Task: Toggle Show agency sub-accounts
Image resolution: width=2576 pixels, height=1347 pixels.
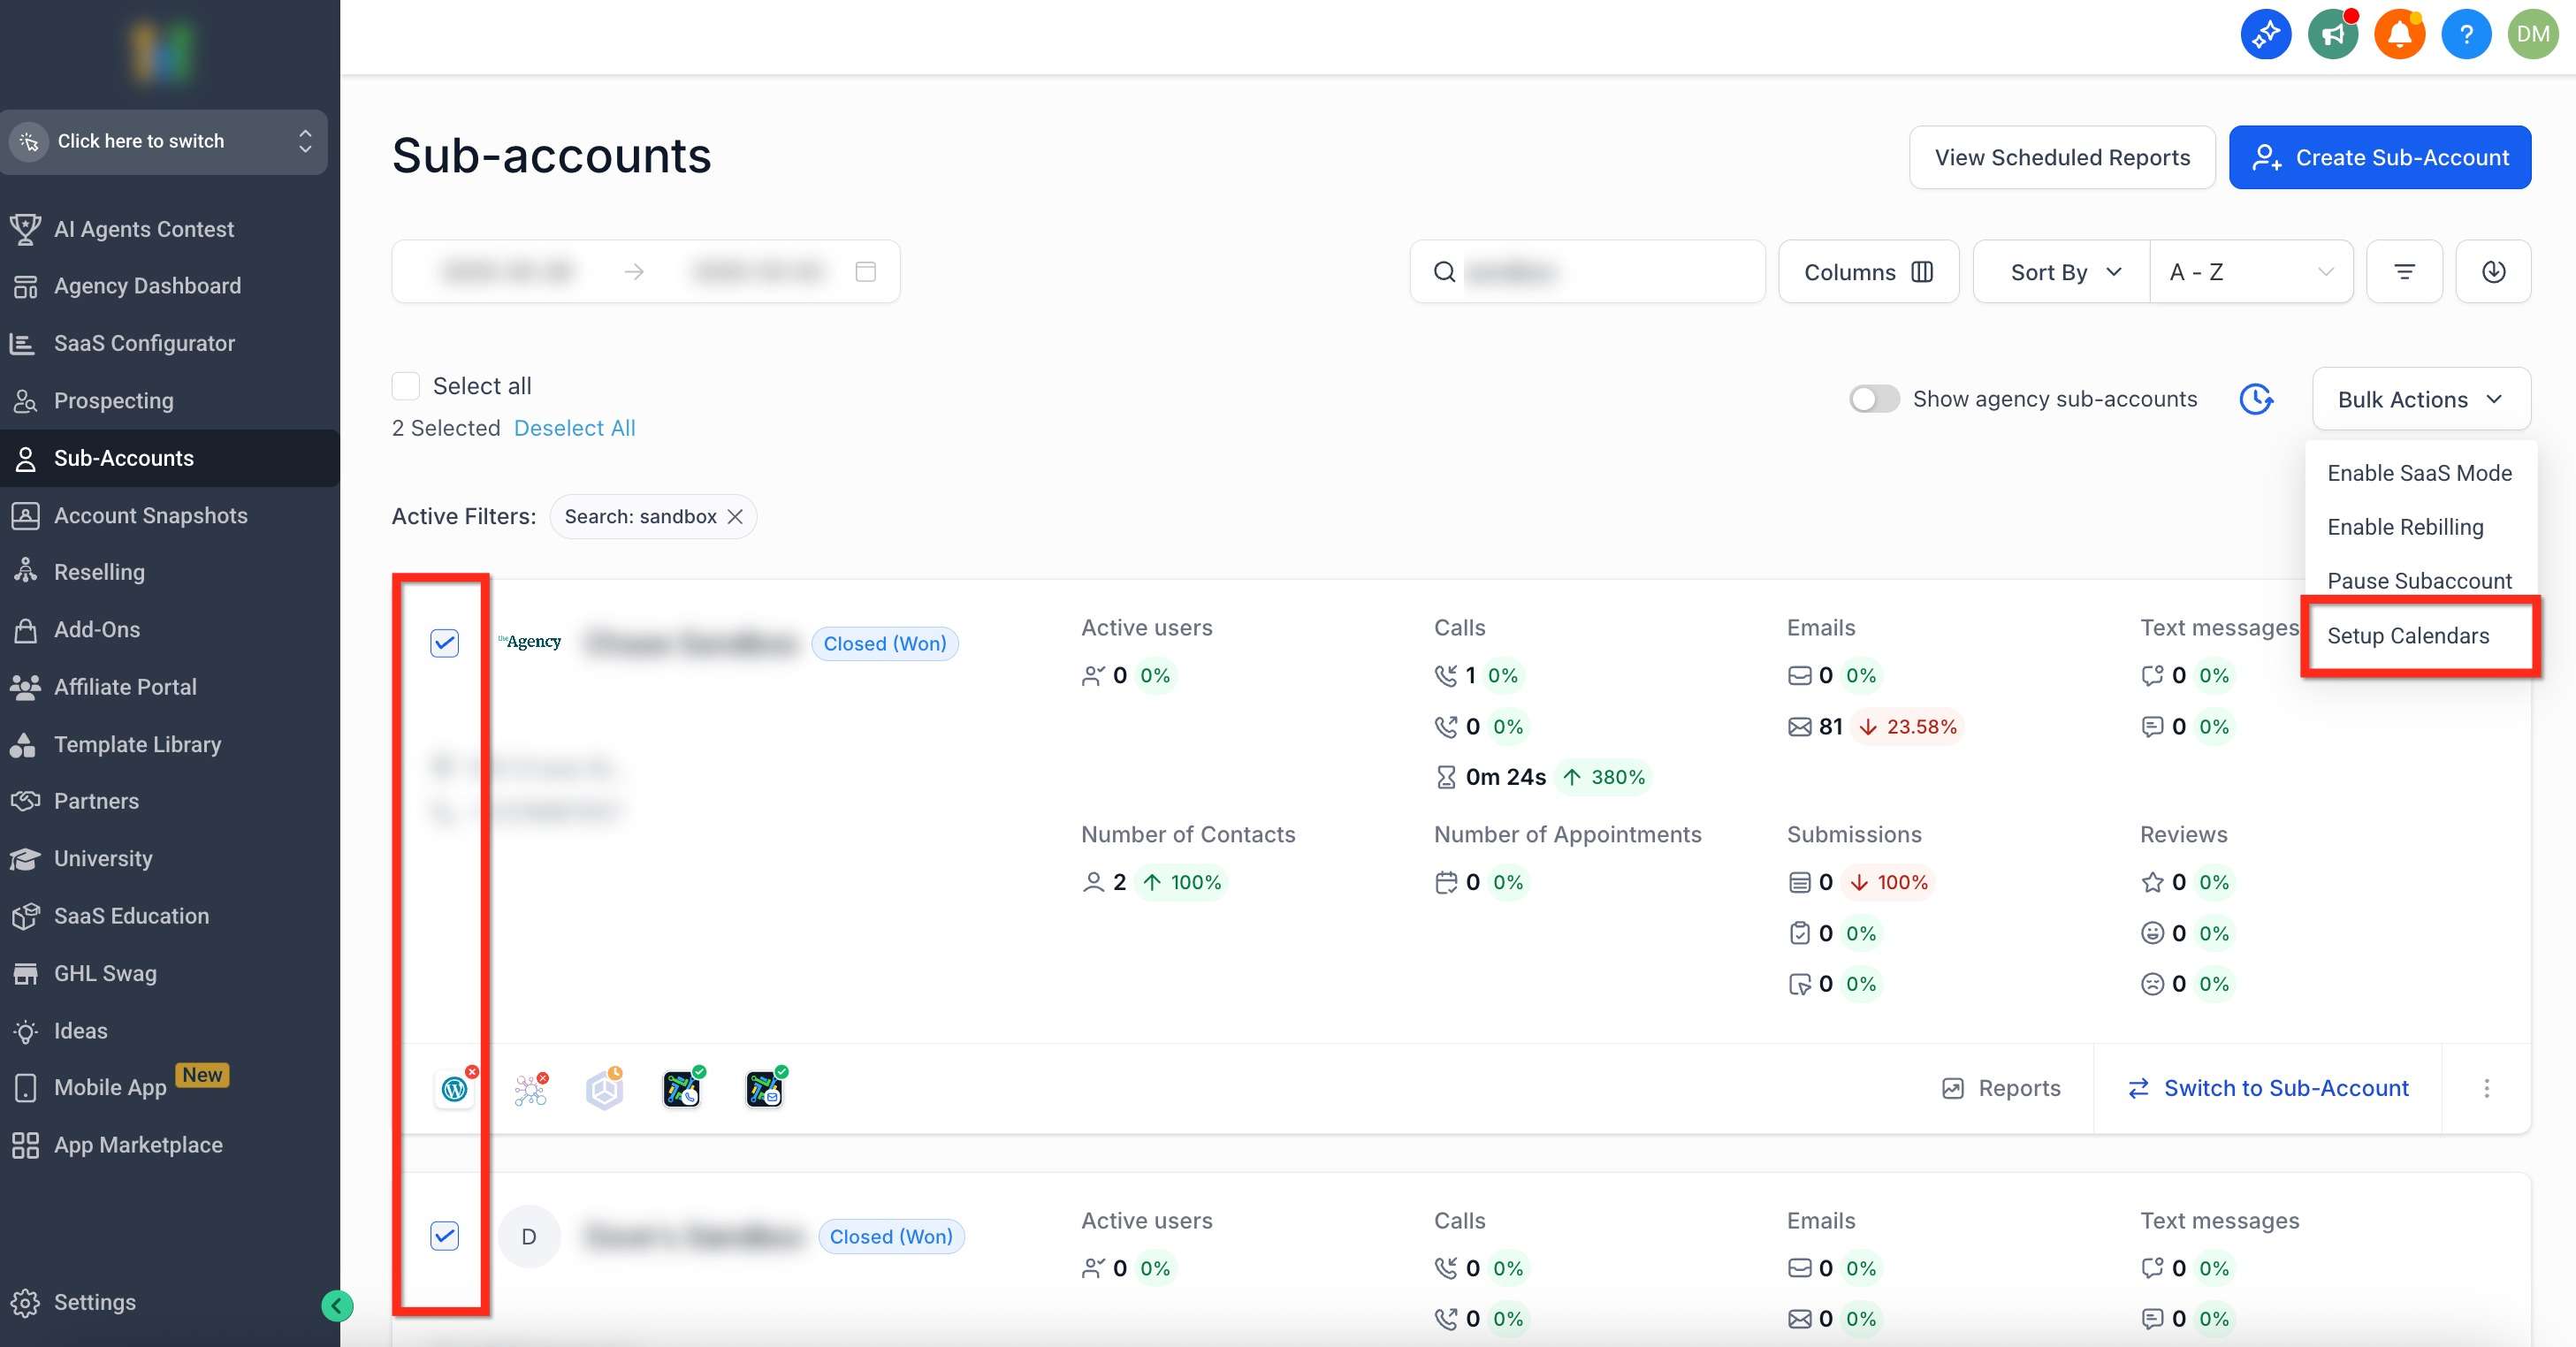Action: pyautogui.click(x=1874, y=398)
